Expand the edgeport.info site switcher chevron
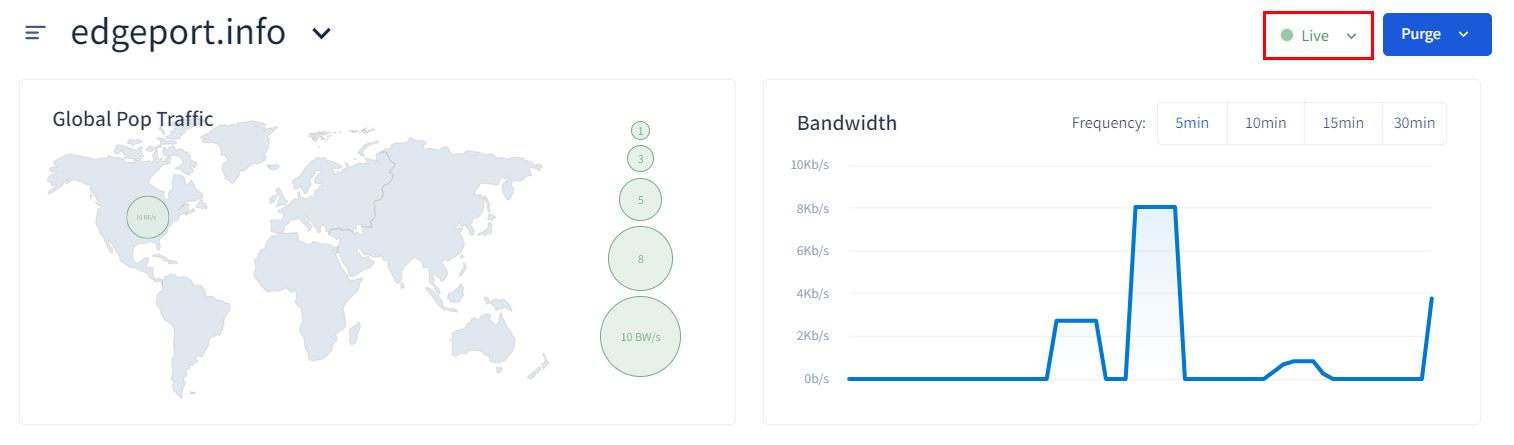Image resolution: width=1514 pixels, height=445 pixels. pyautogui.click(x=321, y=33)
